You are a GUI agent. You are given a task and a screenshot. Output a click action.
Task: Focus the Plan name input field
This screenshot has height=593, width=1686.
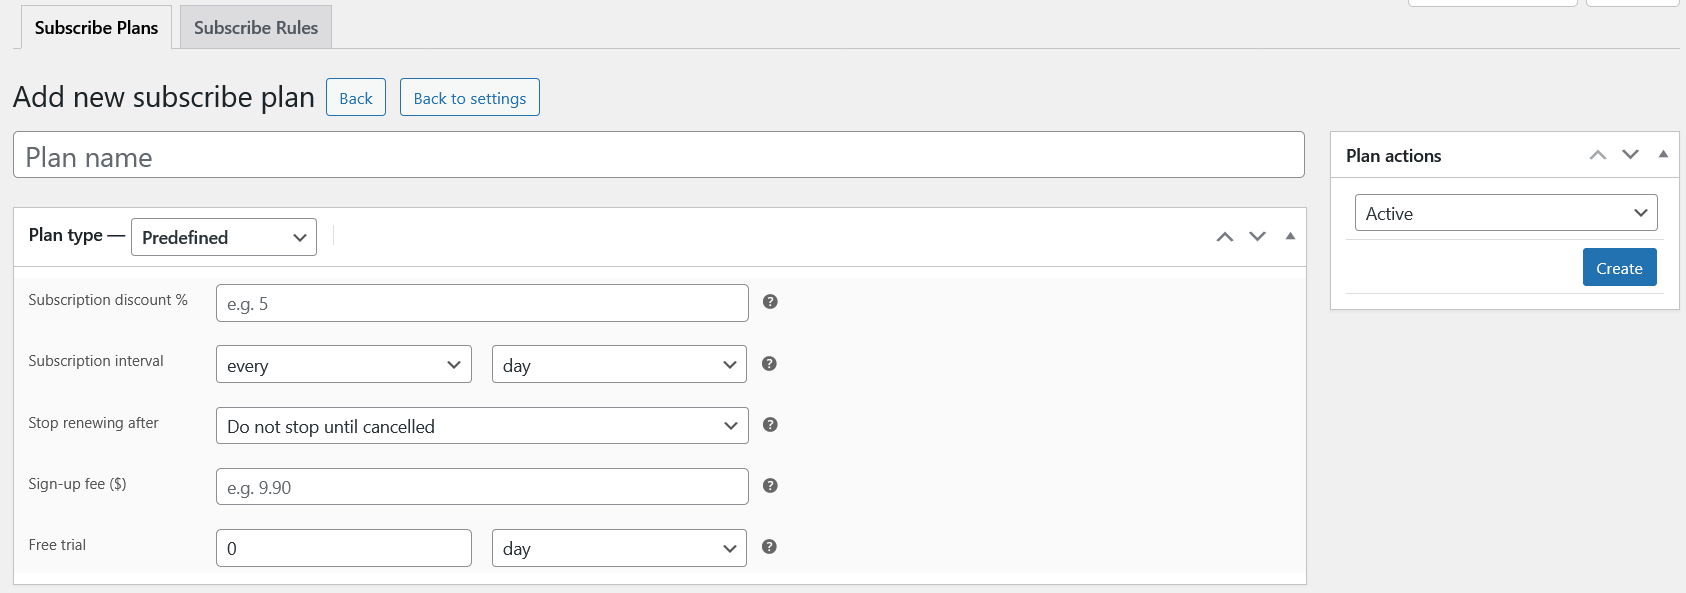click(x=659, y=156)
